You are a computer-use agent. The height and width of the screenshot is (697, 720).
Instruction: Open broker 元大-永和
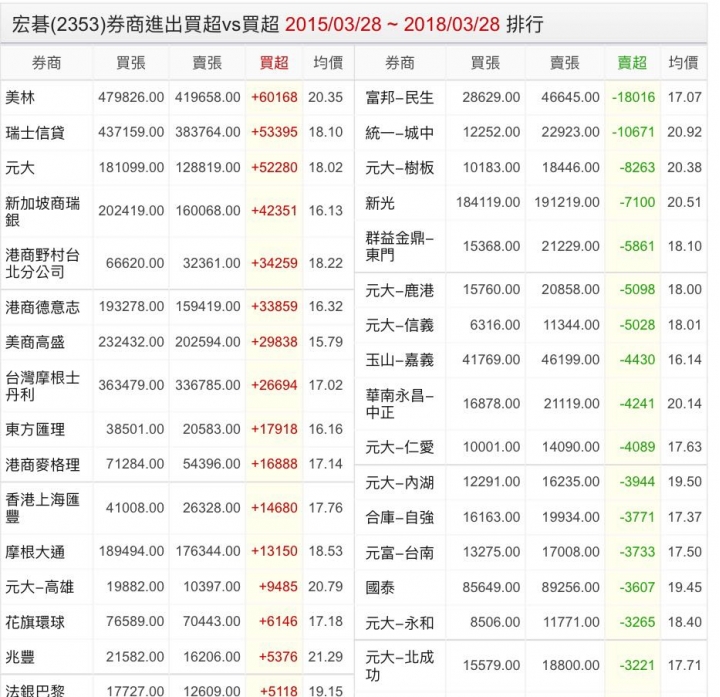coord(399,623)
